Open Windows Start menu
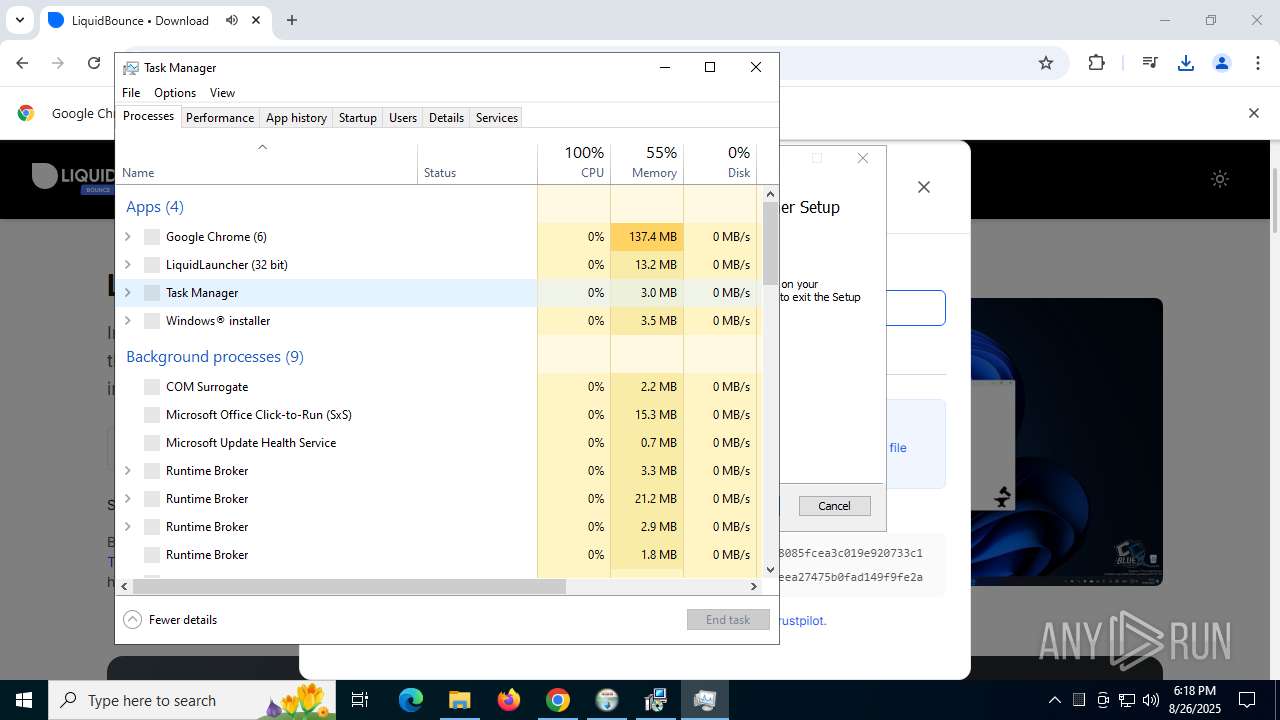This screenshot has width=1280, height=720. point(24,700)
